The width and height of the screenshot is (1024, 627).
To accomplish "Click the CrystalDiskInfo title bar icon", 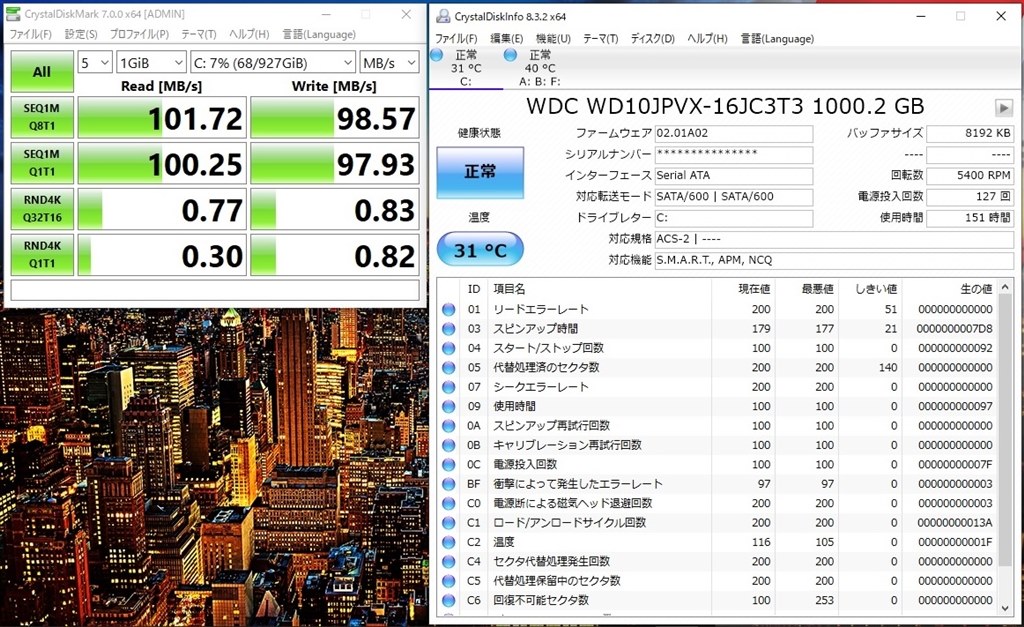I will click(443, 16).
